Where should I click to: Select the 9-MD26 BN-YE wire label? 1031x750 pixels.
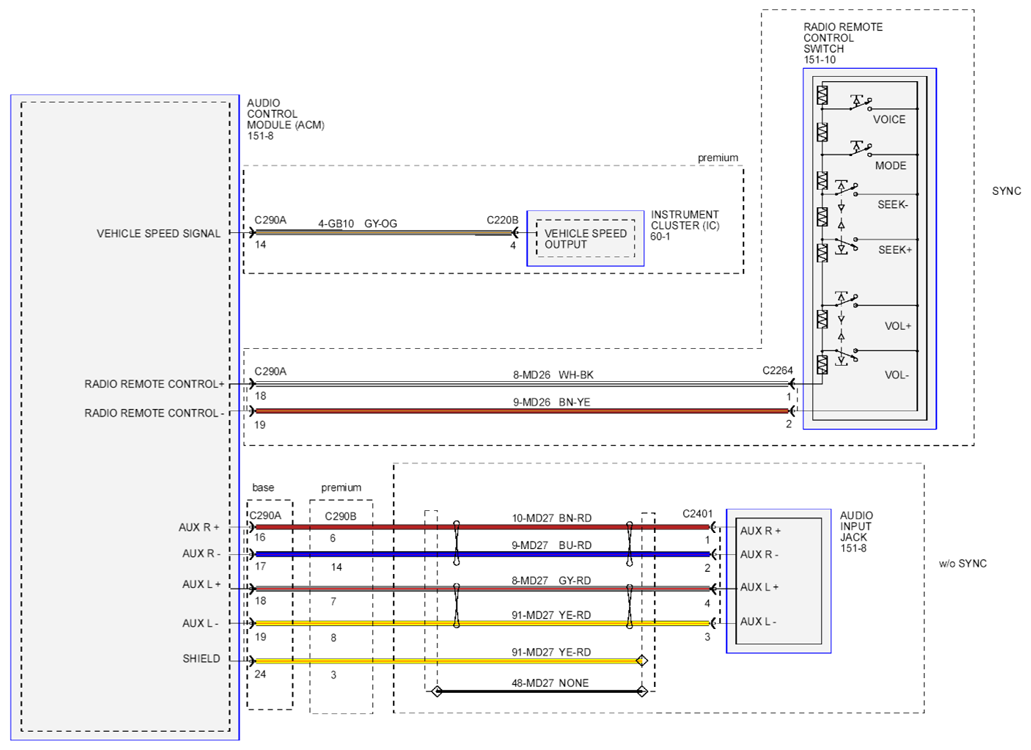tap(551, 402)
